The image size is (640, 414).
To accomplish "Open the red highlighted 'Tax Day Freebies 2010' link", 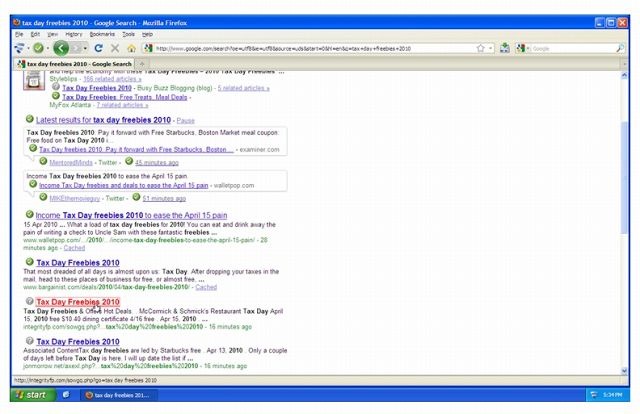I will click(x=78, y=302).
